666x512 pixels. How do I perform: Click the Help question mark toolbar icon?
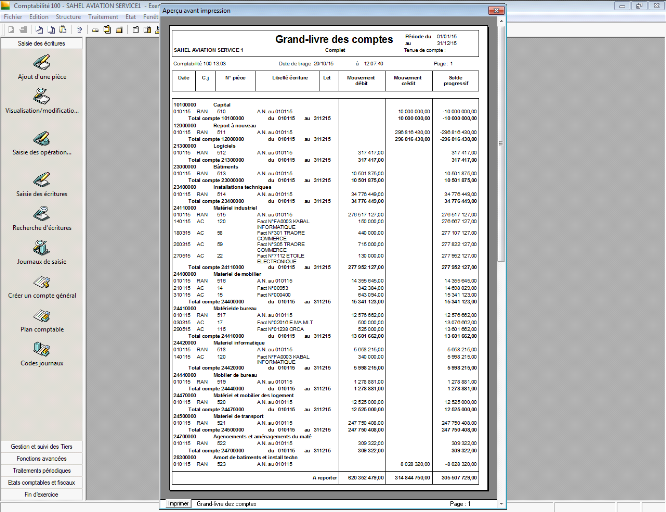click(x=79, y=30)
